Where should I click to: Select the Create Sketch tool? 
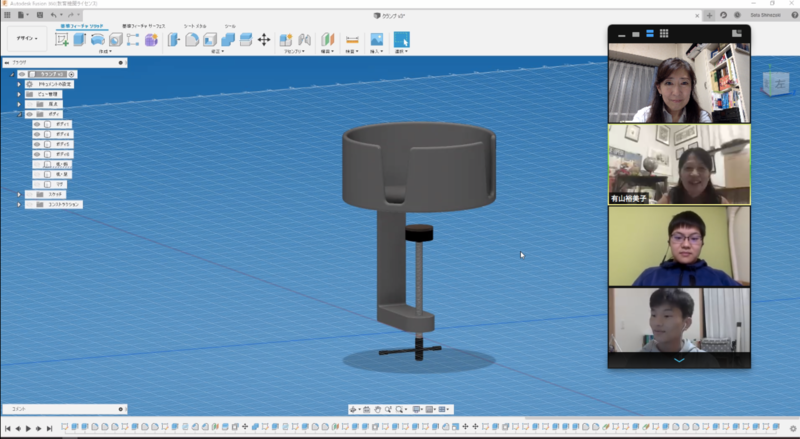coord(62,40)
